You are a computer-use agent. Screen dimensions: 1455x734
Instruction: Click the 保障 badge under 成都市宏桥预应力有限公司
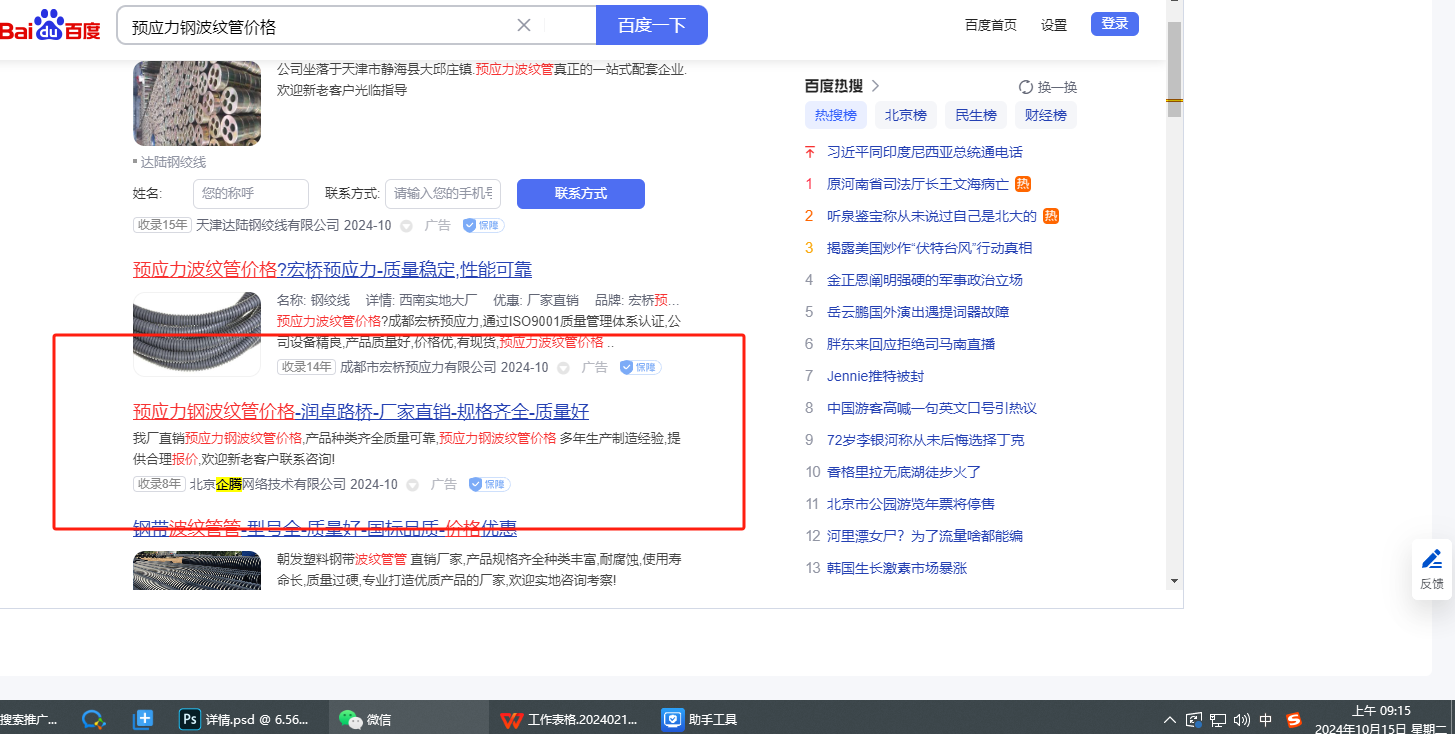(640, 367)
